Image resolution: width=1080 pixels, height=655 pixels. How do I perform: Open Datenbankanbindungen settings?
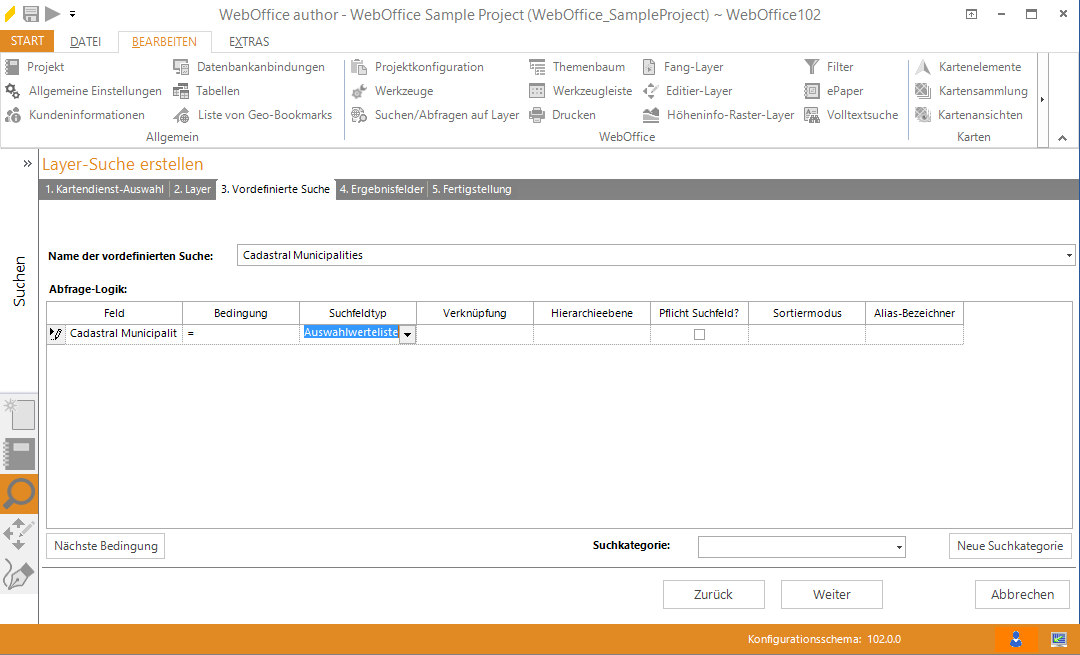coord(260,67)
